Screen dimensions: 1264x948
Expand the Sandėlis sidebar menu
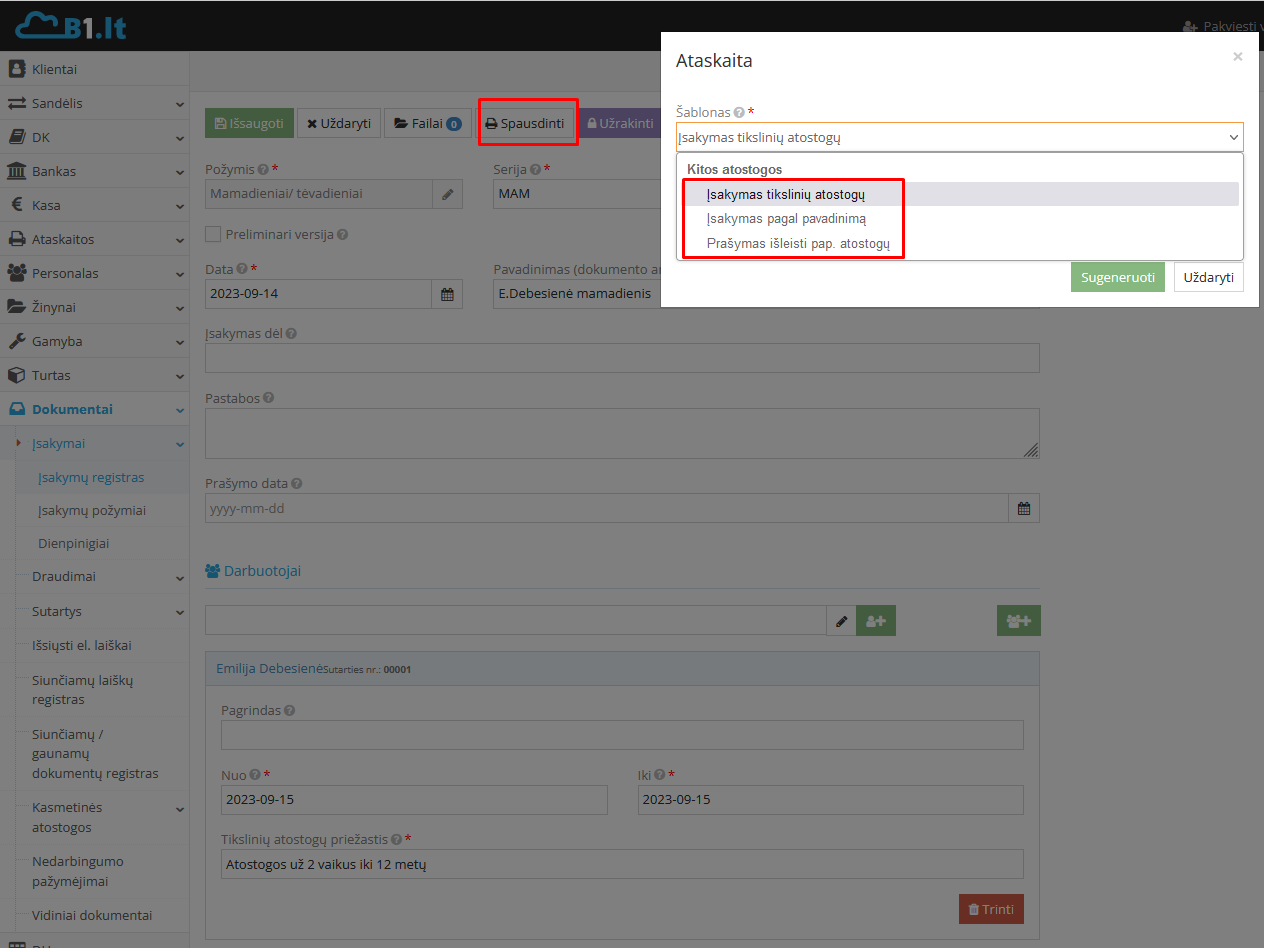(x=94, y=103)
